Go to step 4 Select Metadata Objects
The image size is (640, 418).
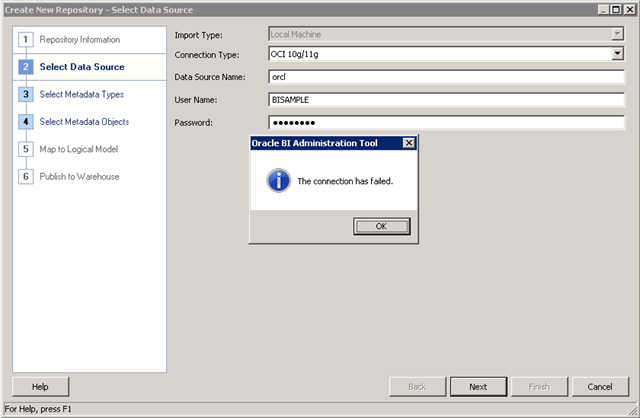[x=85, y=122]
